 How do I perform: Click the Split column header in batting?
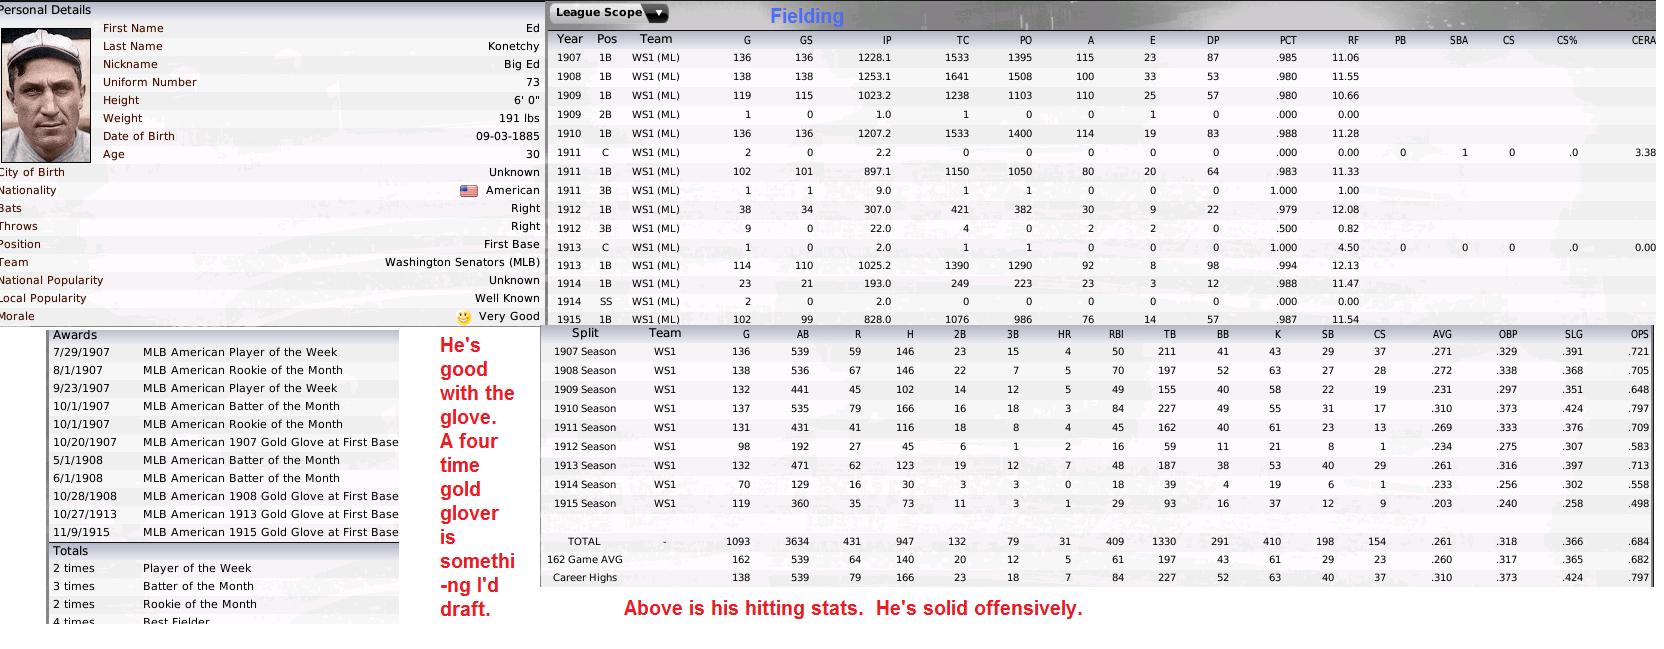tap(585, 333)
